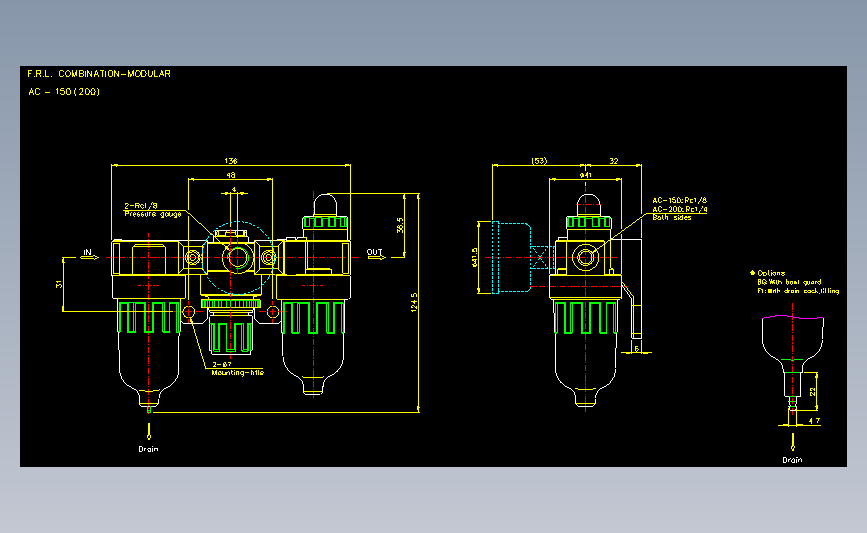Click the 'FI:With drain cock,fitting' option line
The height and width of the screenshot is (533, 867).
(798, 291)
